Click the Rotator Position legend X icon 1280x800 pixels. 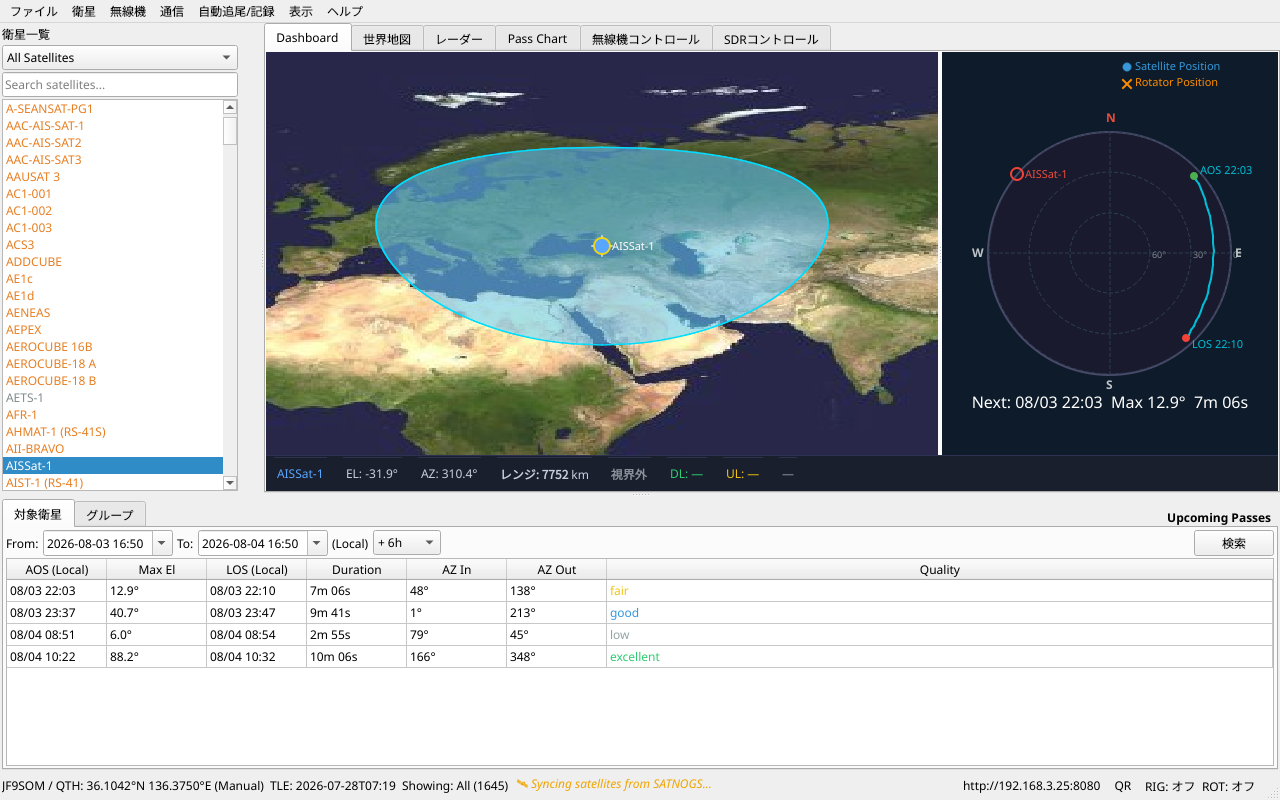(x=1127, y=83)
